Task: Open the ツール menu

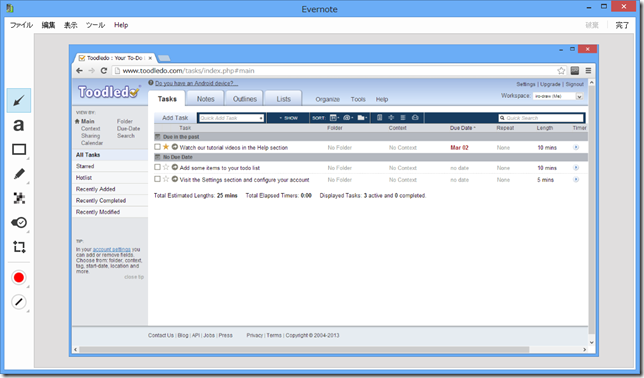Action: coord(95,25)
